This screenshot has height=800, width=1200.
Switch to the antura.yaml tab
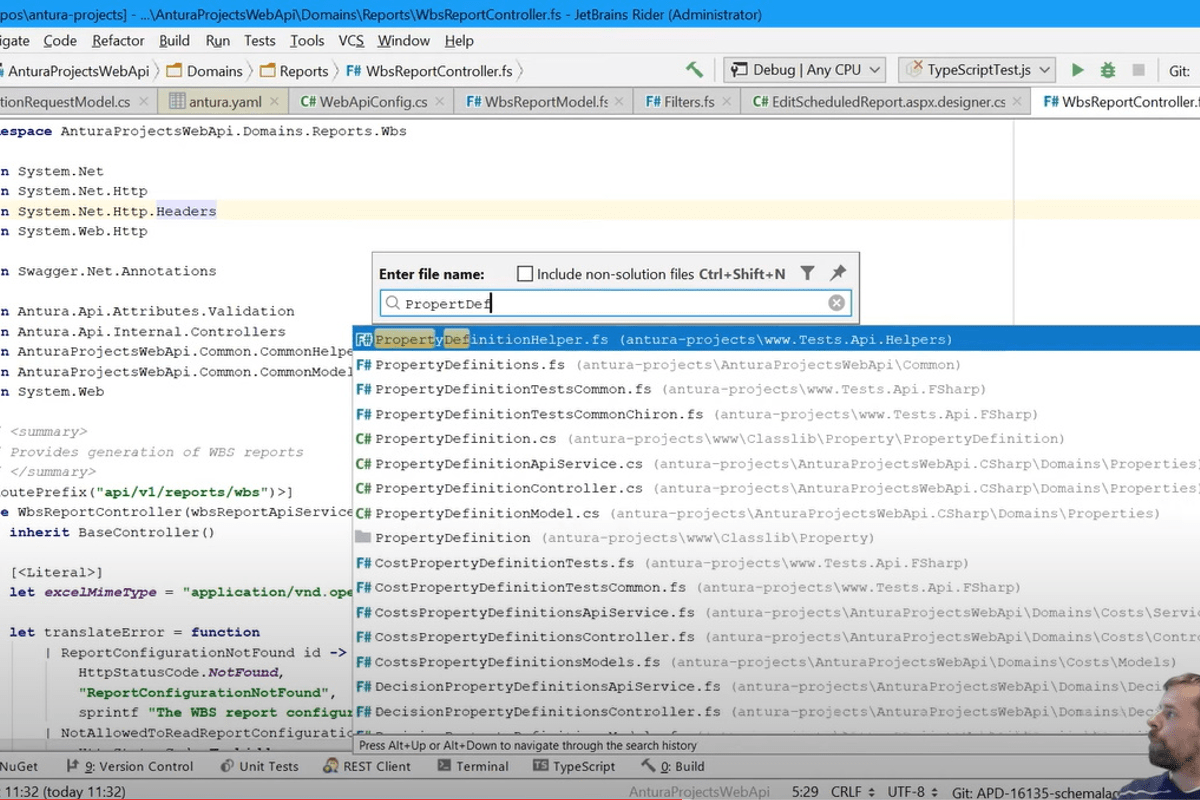tap(225, 102)
